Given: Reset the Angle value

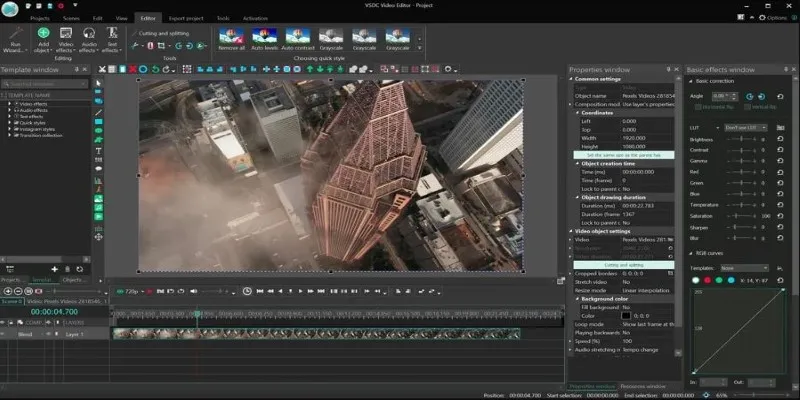Looking at the screenshot, I should [x=780, y=96].
